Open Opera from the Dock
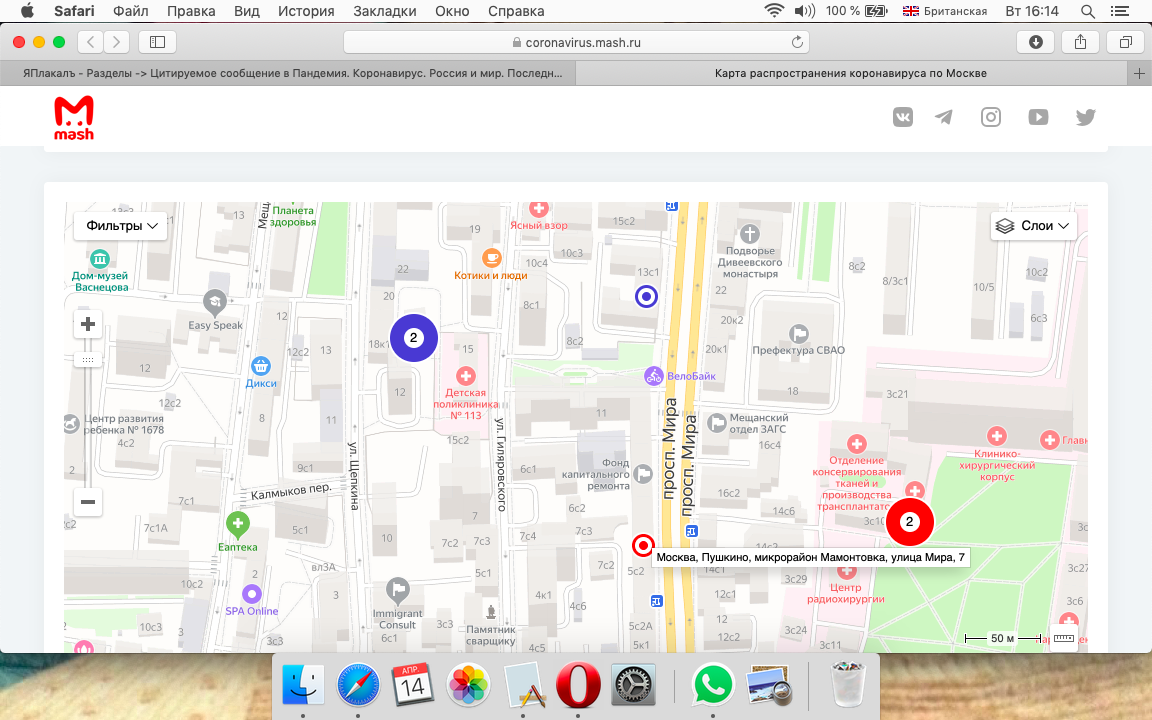Screen dimensions: 1152x720 pyautogui.click(x=577, y=685)
